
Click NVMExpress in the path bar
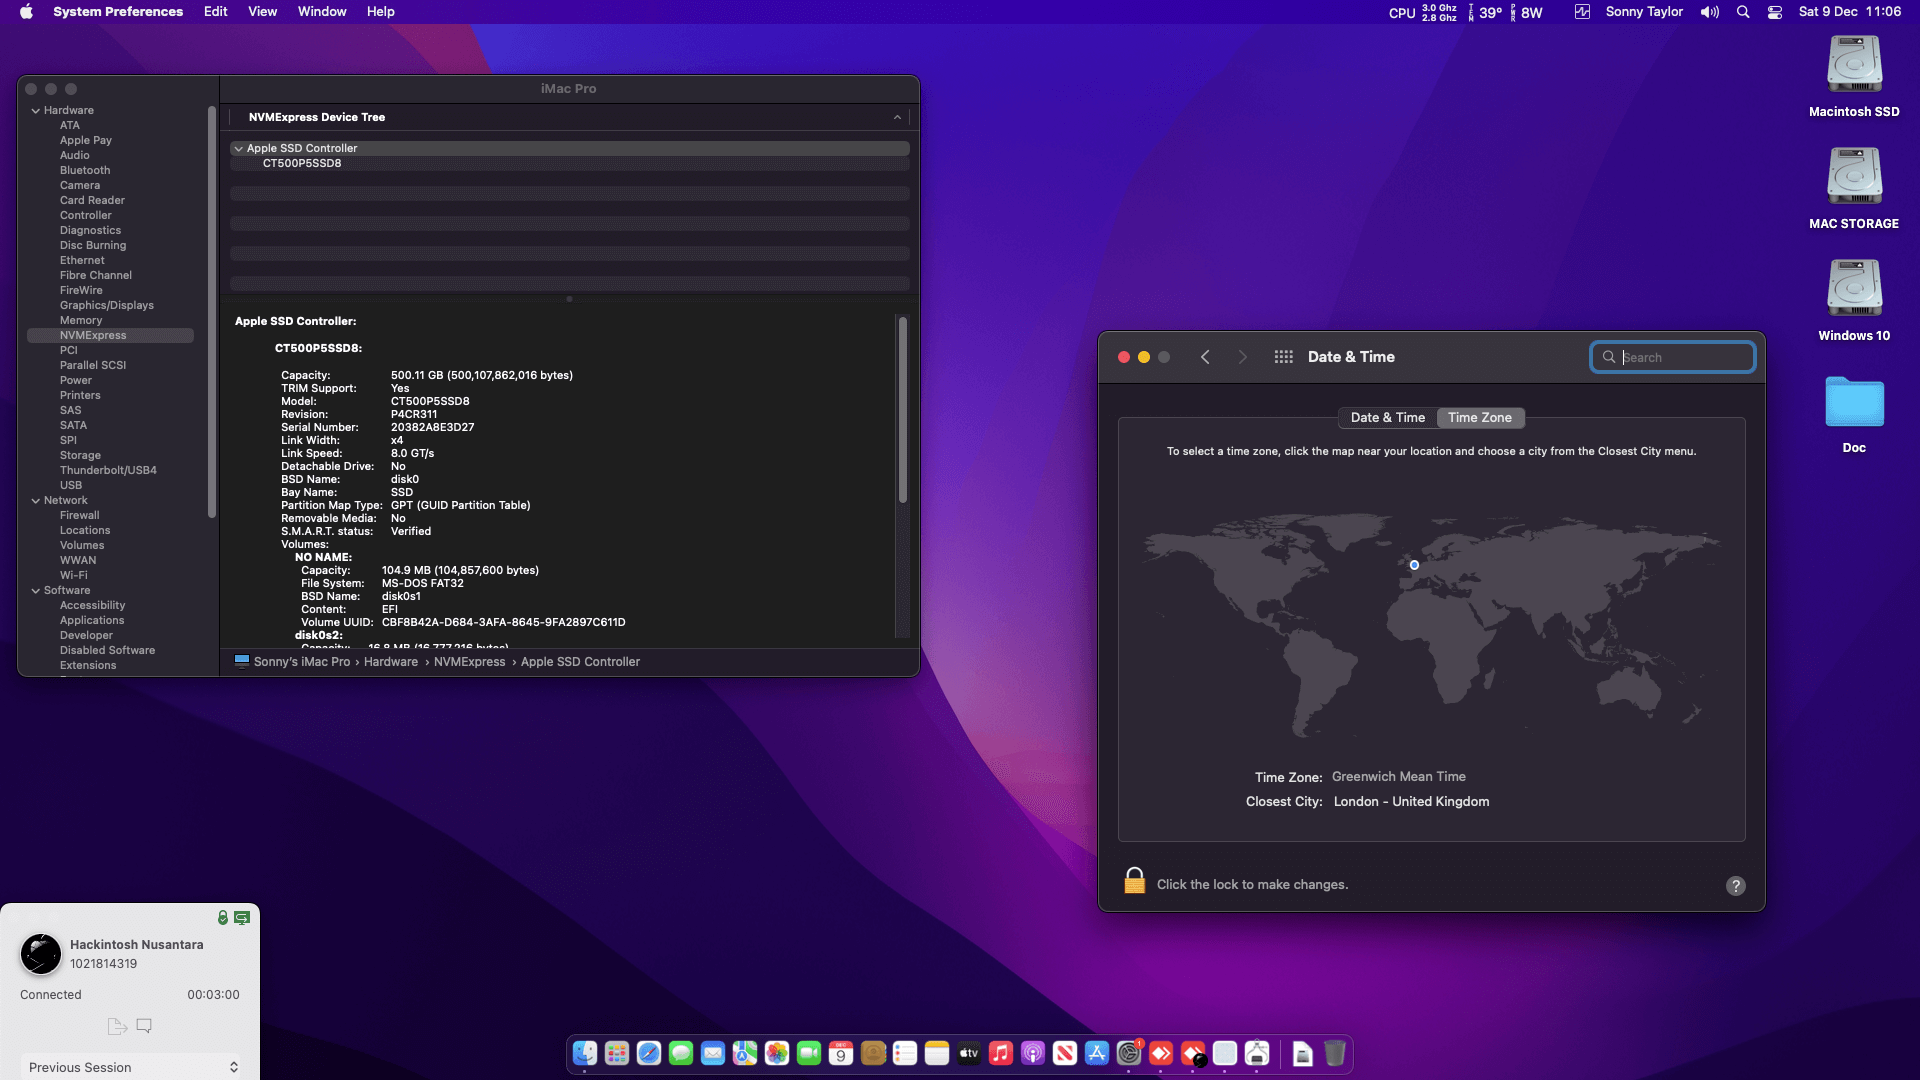coord(469,662)
